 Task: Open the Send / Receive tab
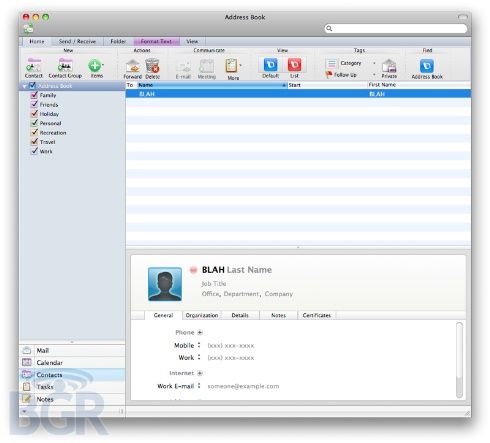tap(77, 41)
